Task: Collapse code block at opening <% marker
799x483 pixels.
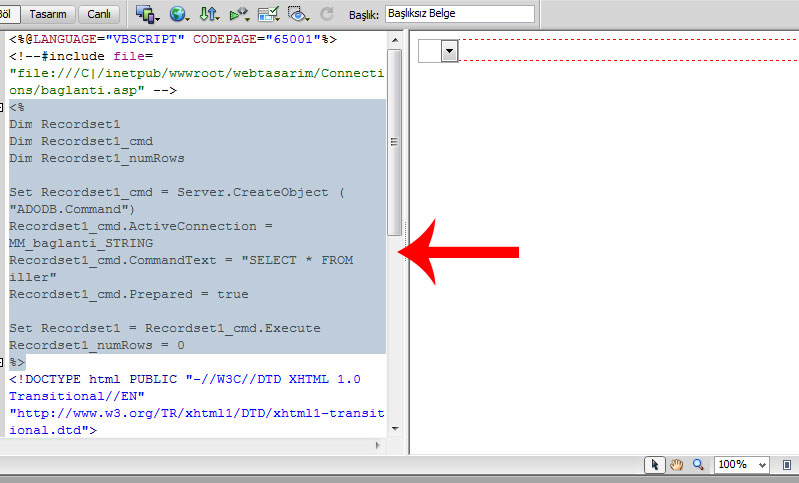Action: (2, 107)
